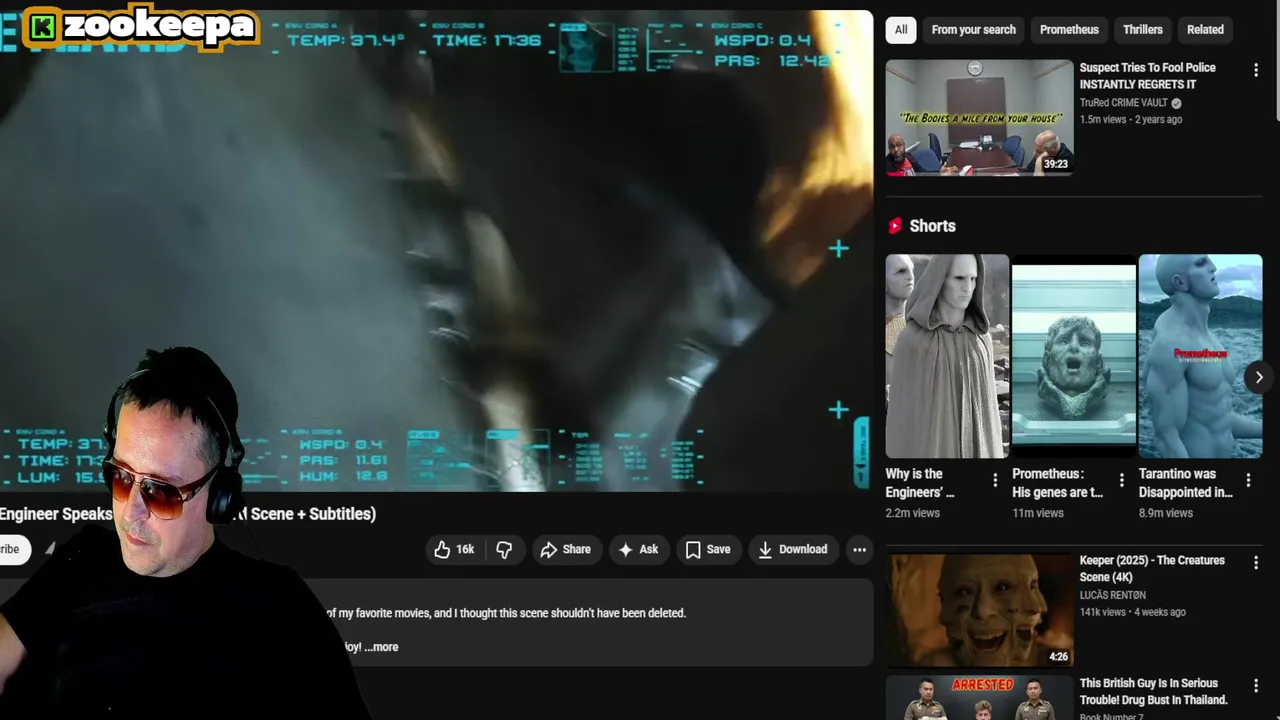The image size is (1280, 720).
Task: Click the Kick zookeepa logo overlay
Action: click(x=140, y=27)
